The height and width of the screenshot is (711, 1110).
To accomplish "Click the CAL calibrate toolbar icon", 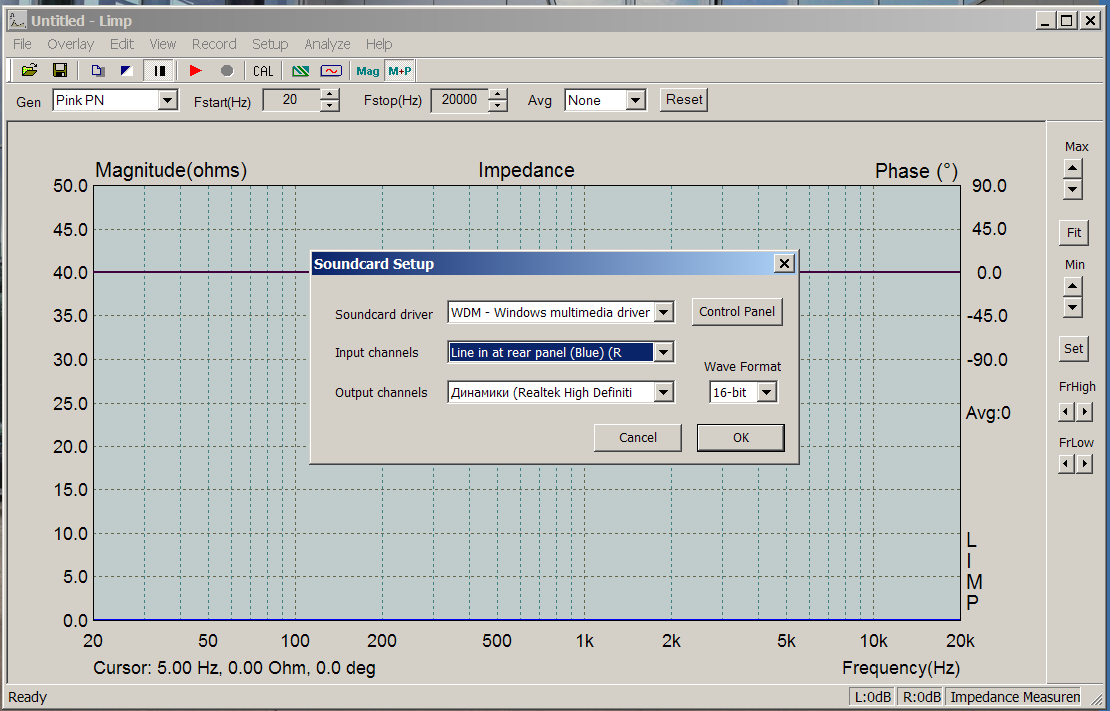I will tap(263, 70).
